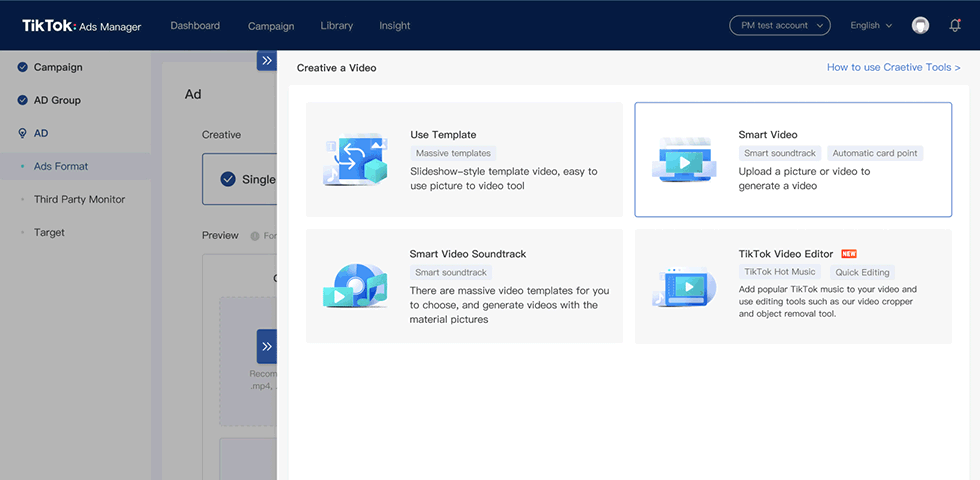The width and height of the screenshot is (980, 480).
Task: Click the AD step lightbulb icon
Action: [22, 133]
